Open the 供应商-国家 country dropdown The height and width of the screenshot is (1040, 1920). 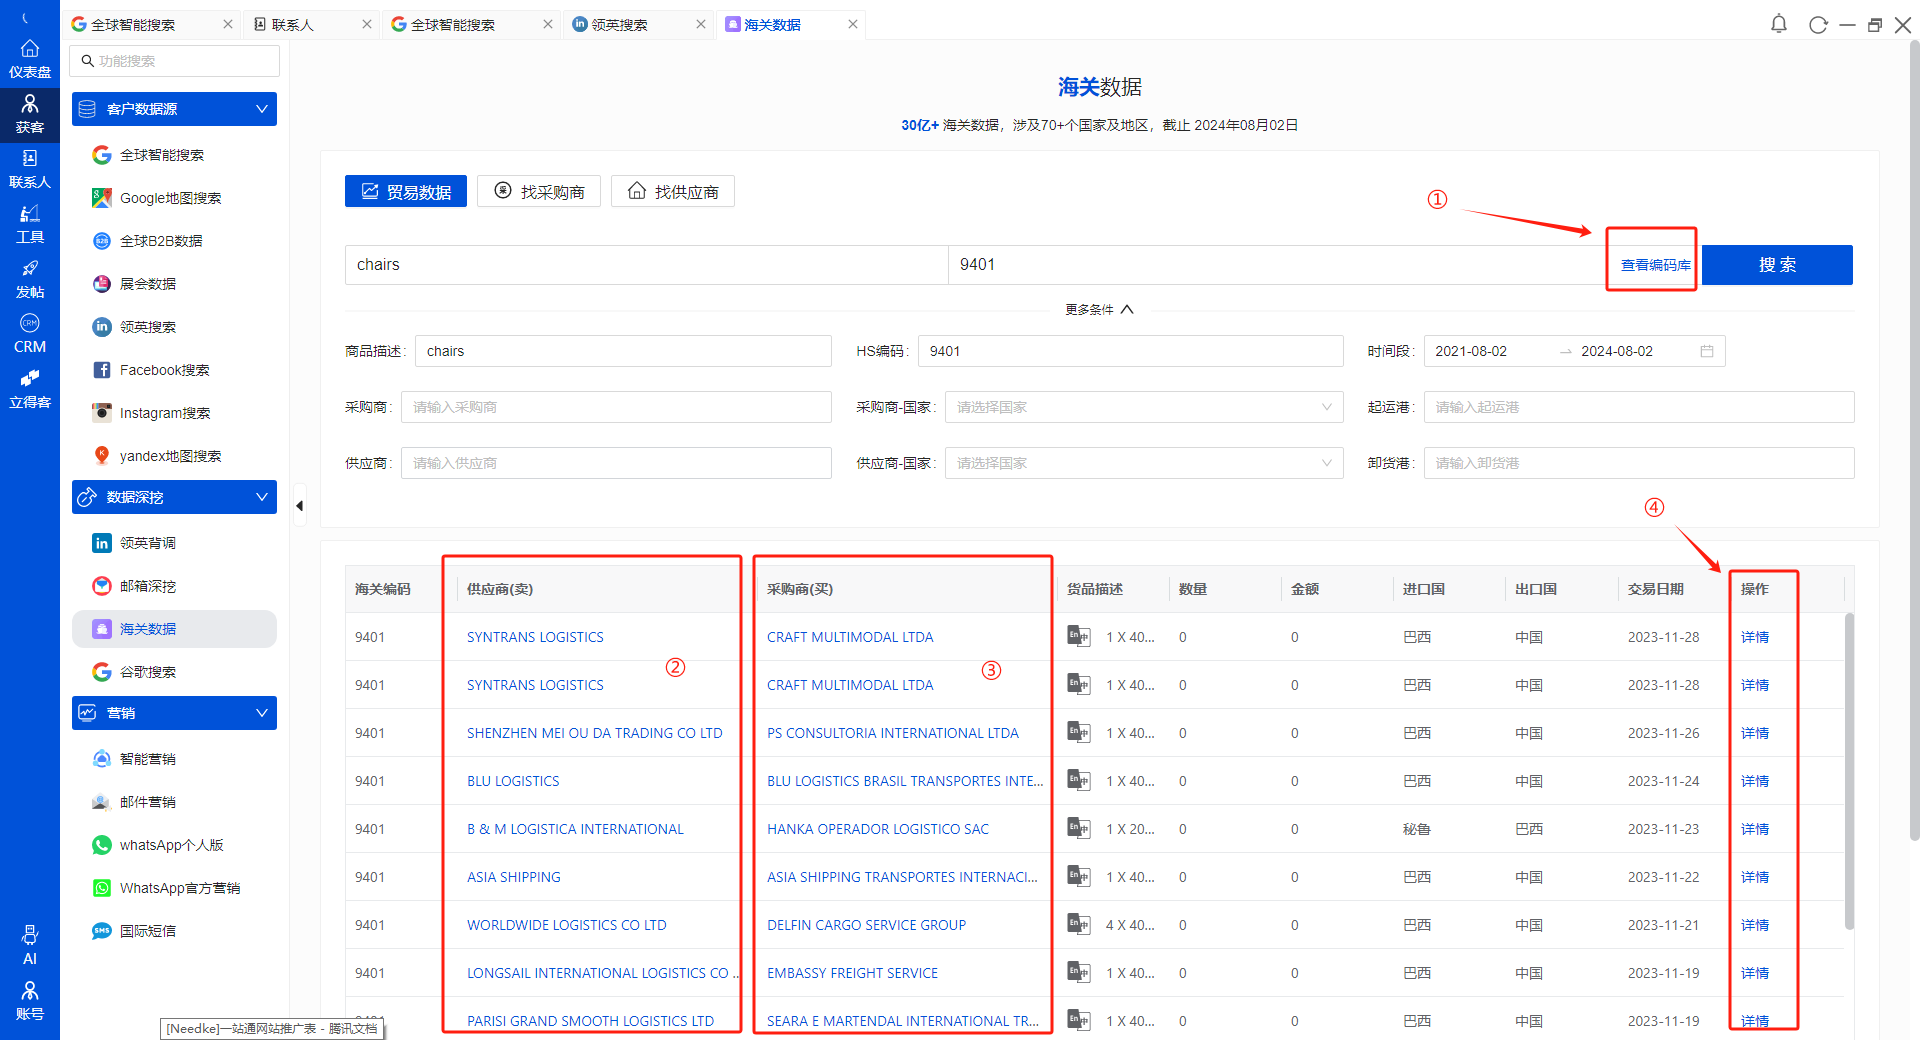(x=1143, y=463)
